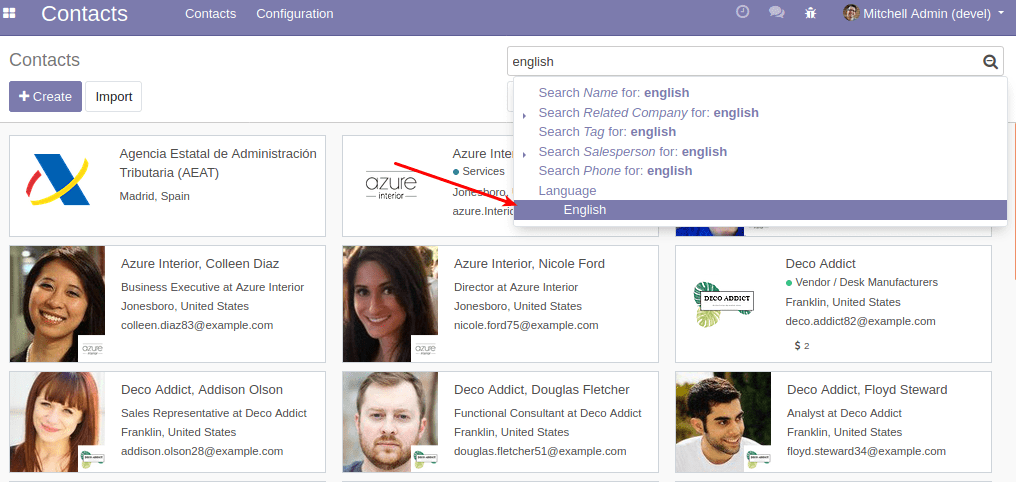Image resolution: width=1016 pixels, height=482 pixels.
Task: Open the Contacts menu item
Action: click(x=211, y=14)
